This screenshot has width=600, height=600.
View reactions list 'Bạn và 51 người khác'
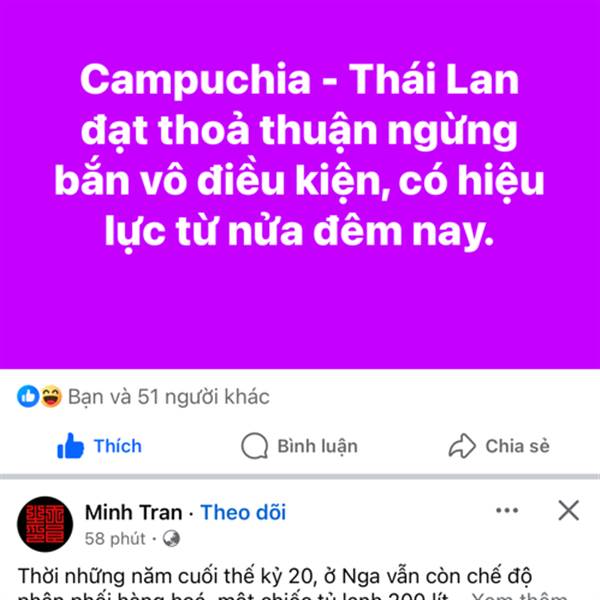click(x=169, y=397)
